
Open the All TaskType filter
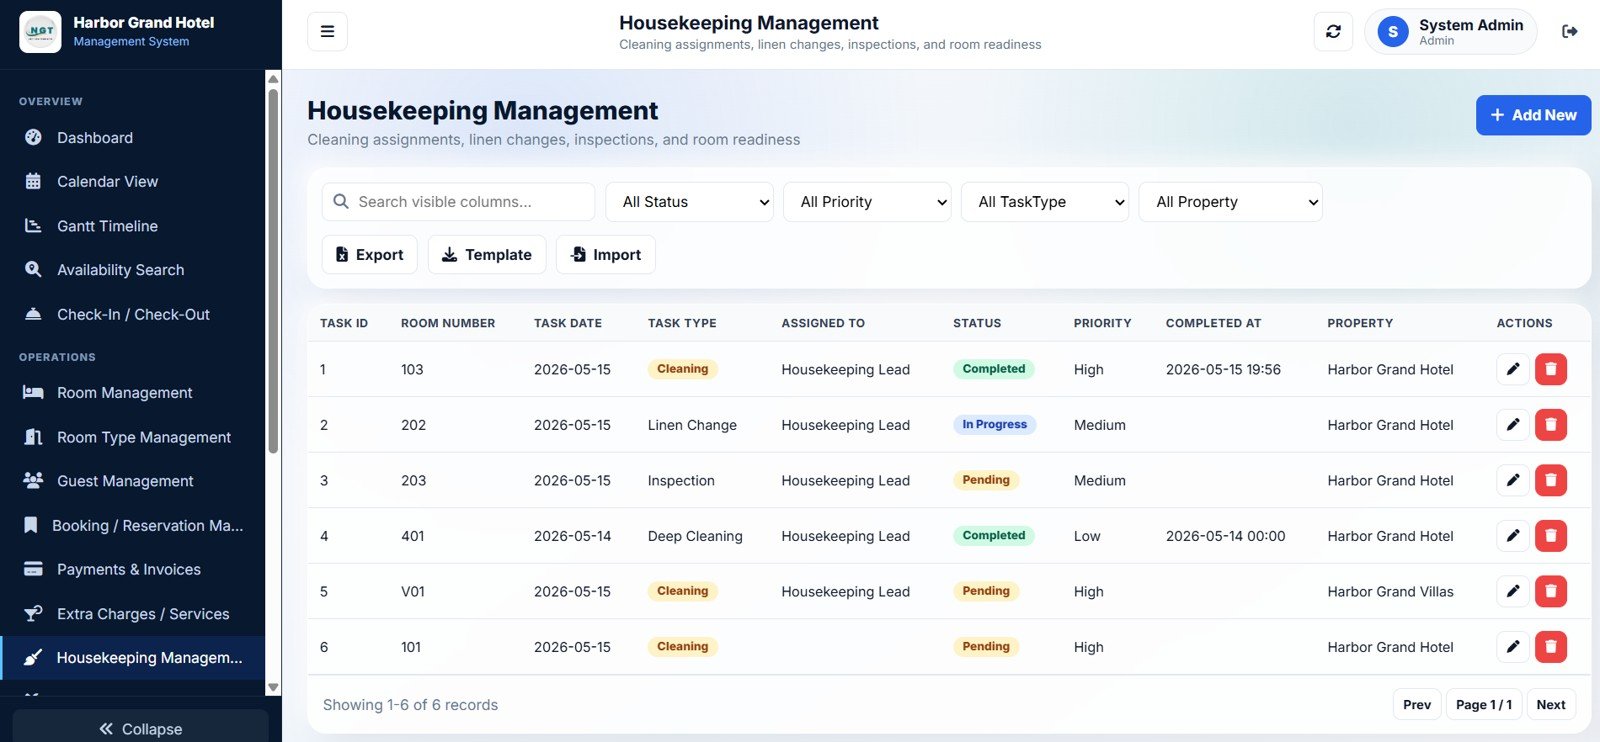(x=1045, y=201)
